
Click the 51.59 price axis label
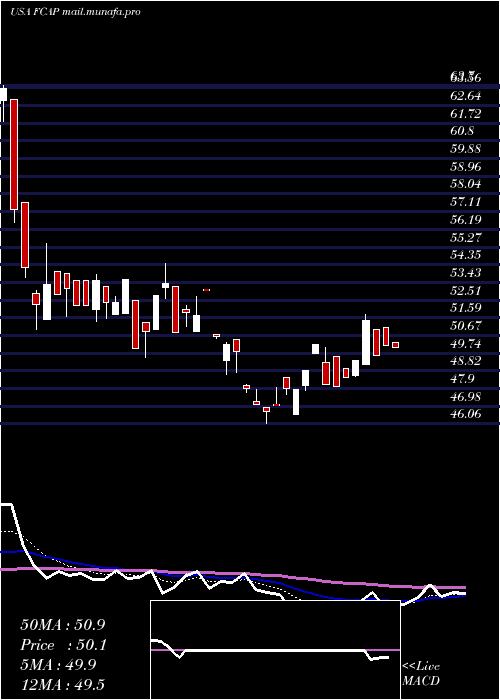coord(465,308)
